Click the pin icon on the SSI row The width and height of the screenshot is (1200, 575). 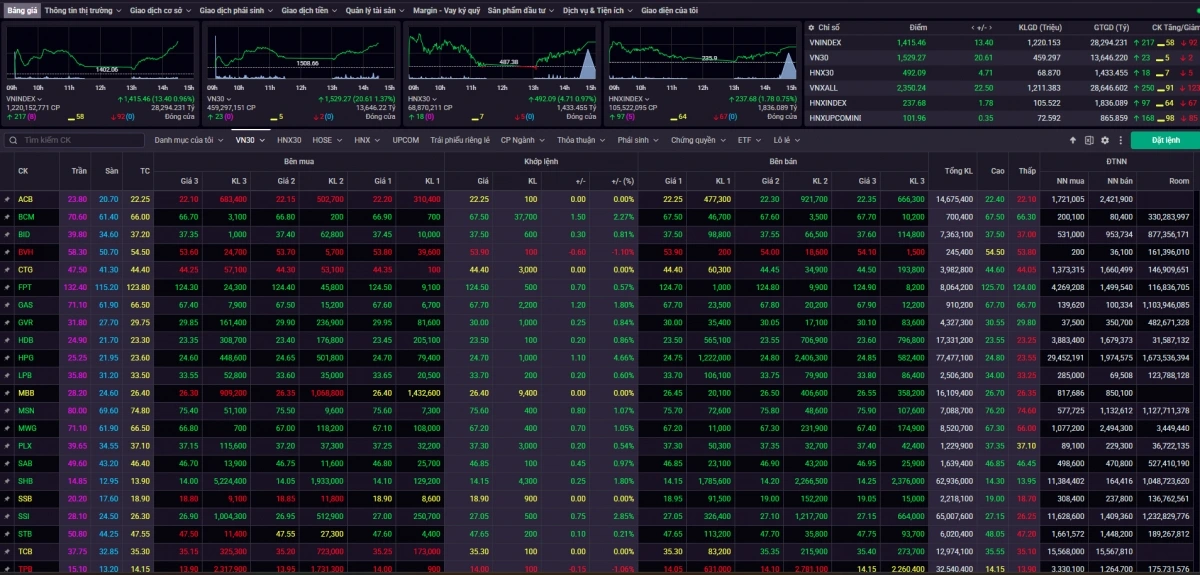7,515
